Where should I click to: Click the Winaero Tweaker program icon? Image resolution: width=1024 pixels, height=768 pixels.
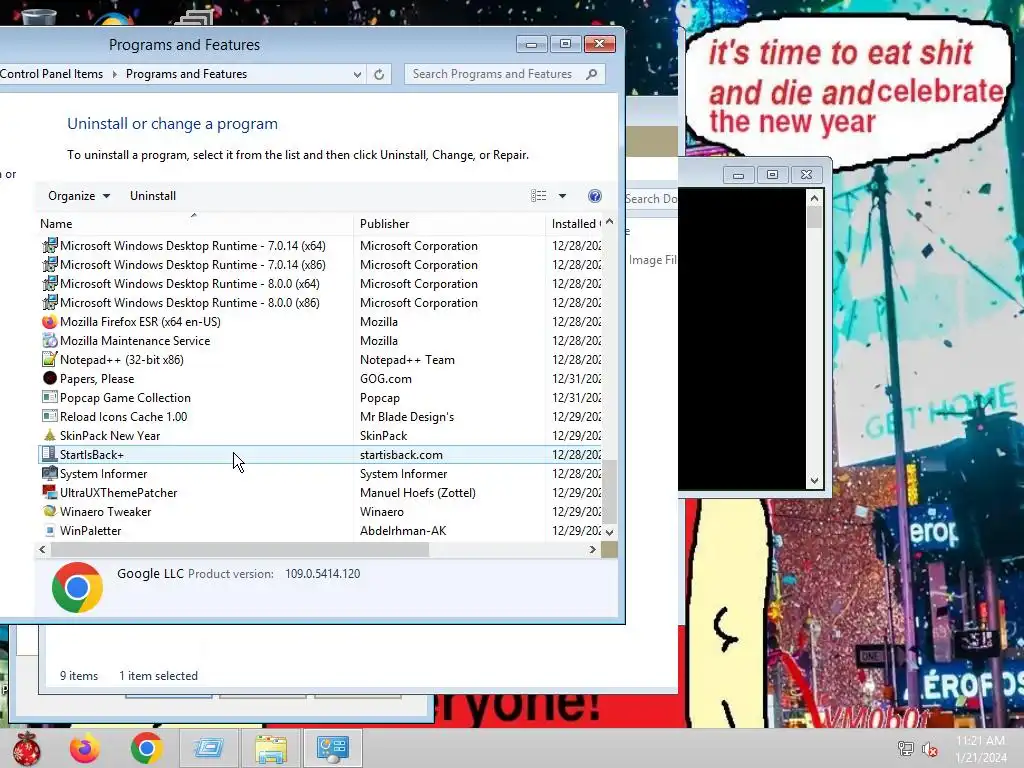(x=50, y=511)
